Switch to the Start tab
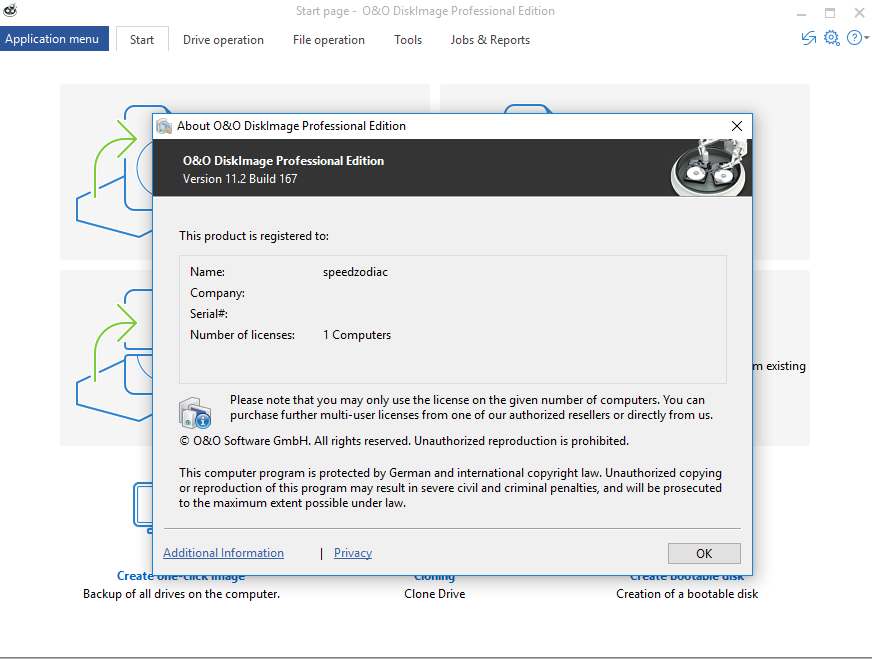This screenshot has height=659, width=872. click(x=142, y=40)
